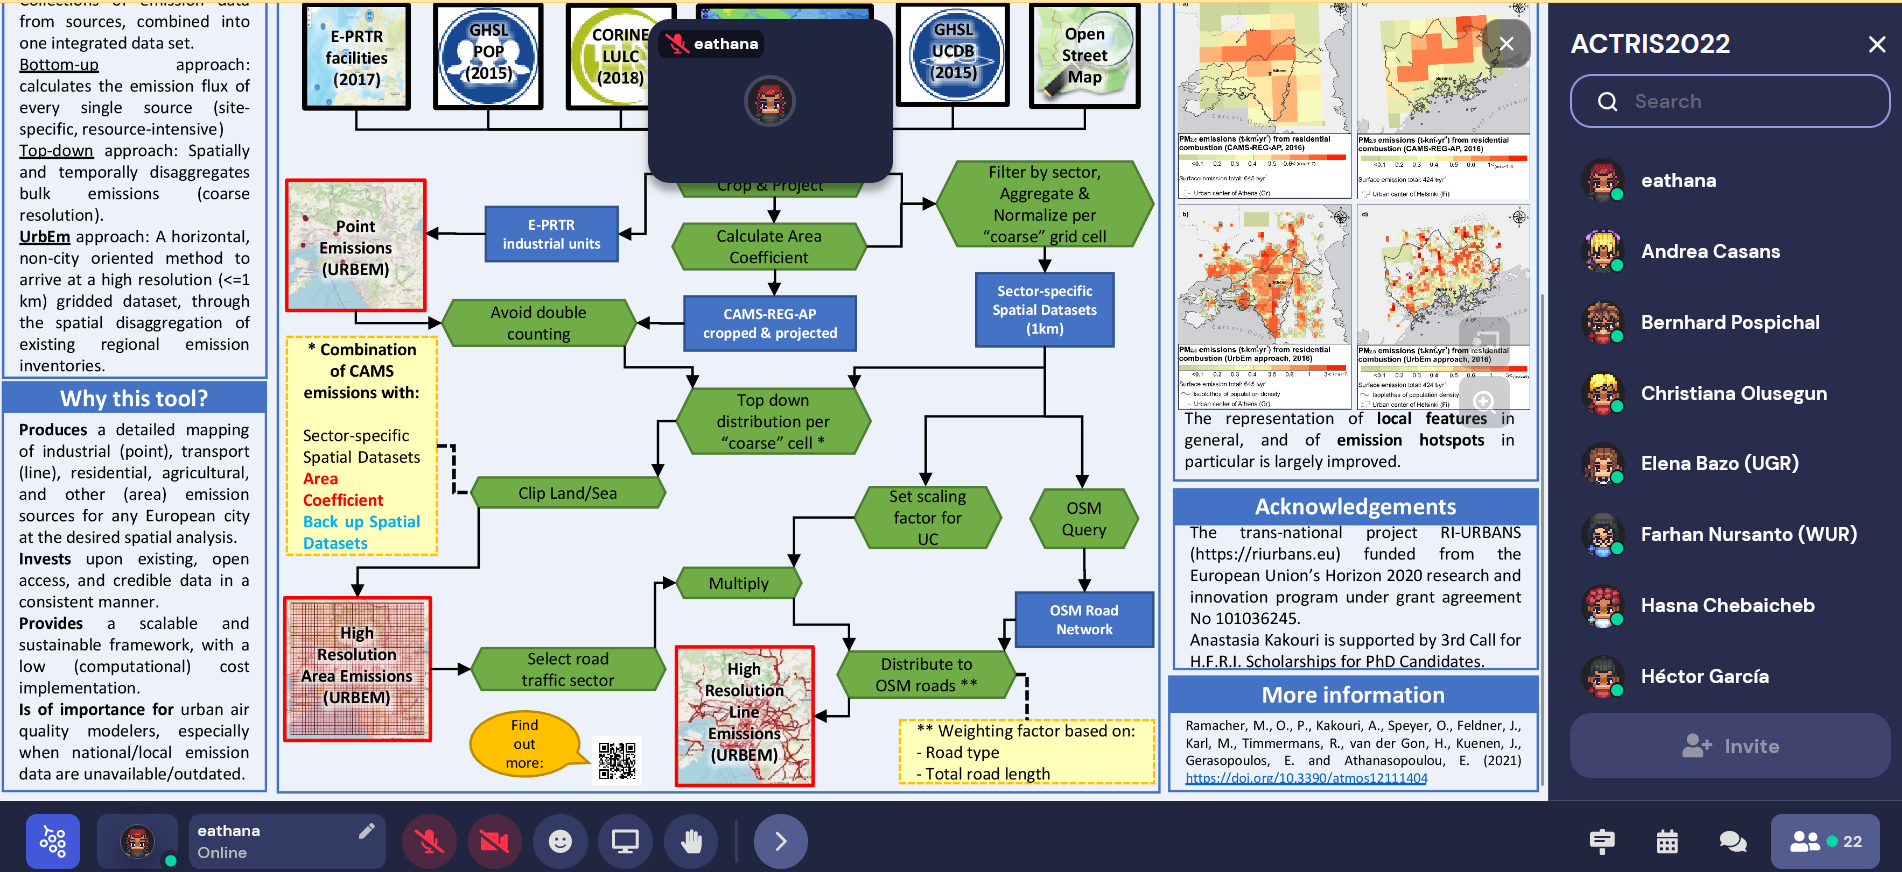Unmute the microphone in the bottom bar

point(429,842)
